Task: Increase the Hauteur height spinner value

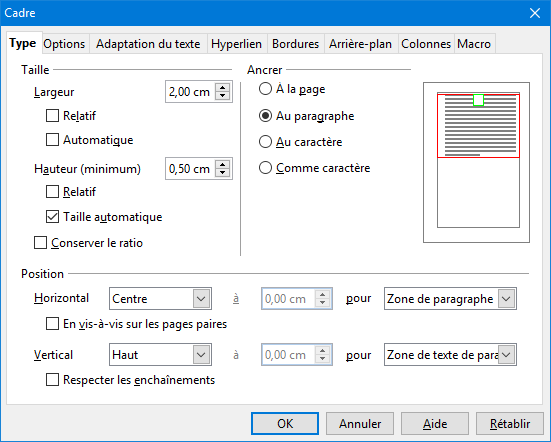Action: coord(222,165)
